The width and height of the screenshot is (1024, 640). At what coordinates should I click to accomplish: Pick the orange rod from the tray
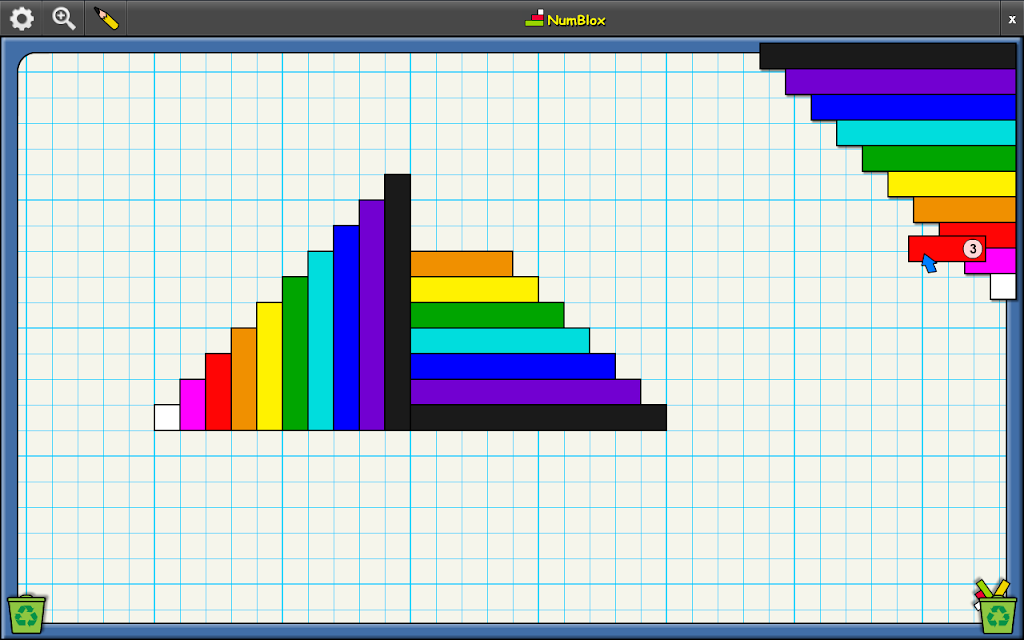[965, 210]
